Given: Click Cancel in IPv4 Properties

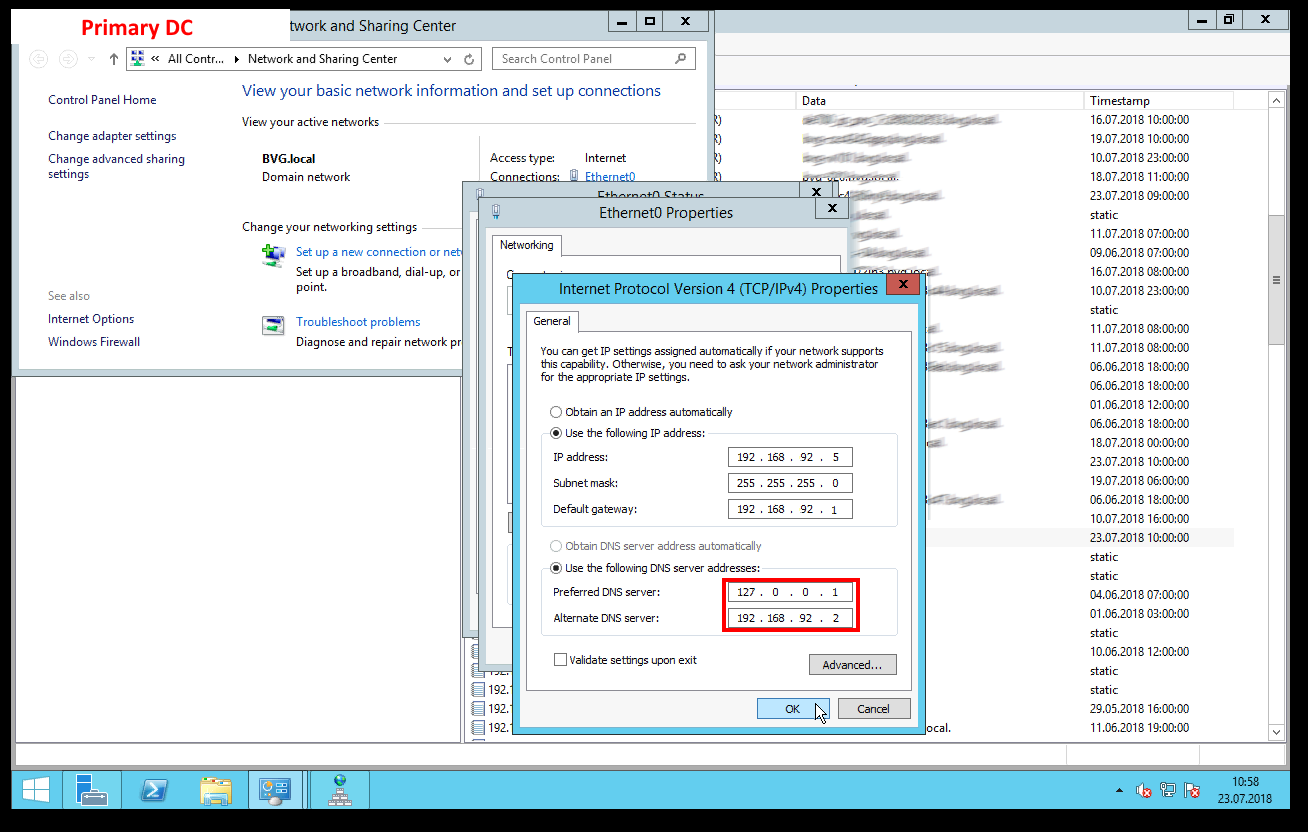Looking at the screenshot, I should [x=873, y=709].
